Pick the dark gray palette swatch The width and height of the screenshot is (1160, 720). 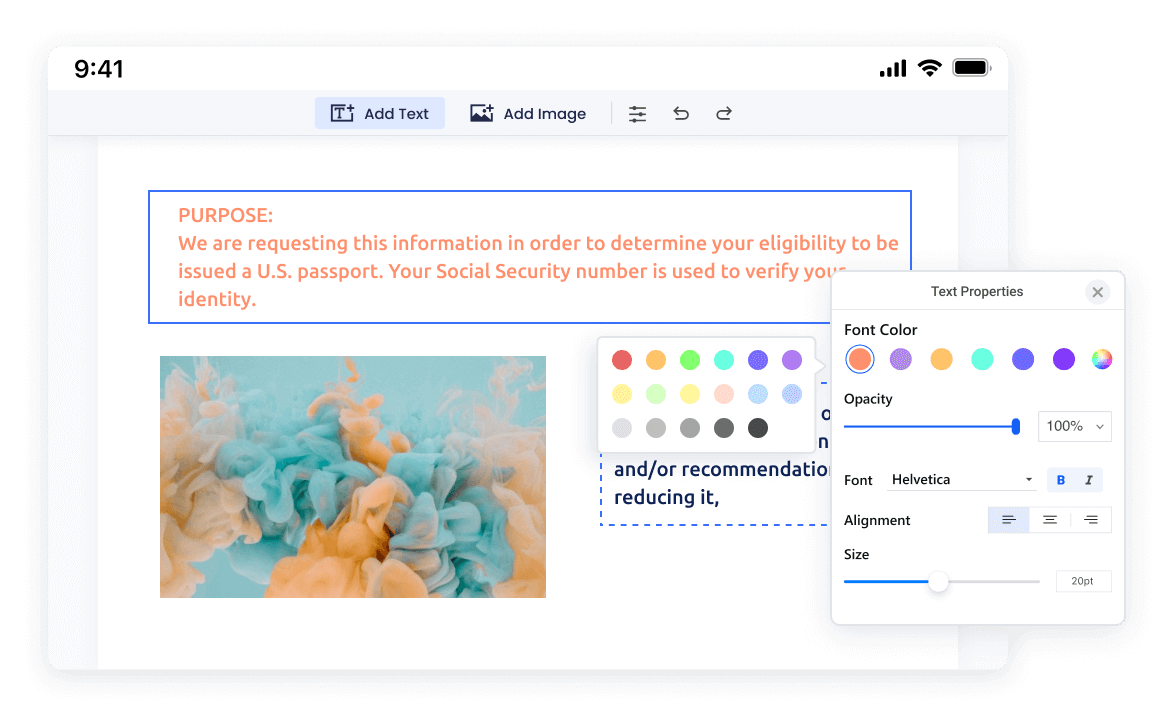pyautogui.click(x=758, y=428)
